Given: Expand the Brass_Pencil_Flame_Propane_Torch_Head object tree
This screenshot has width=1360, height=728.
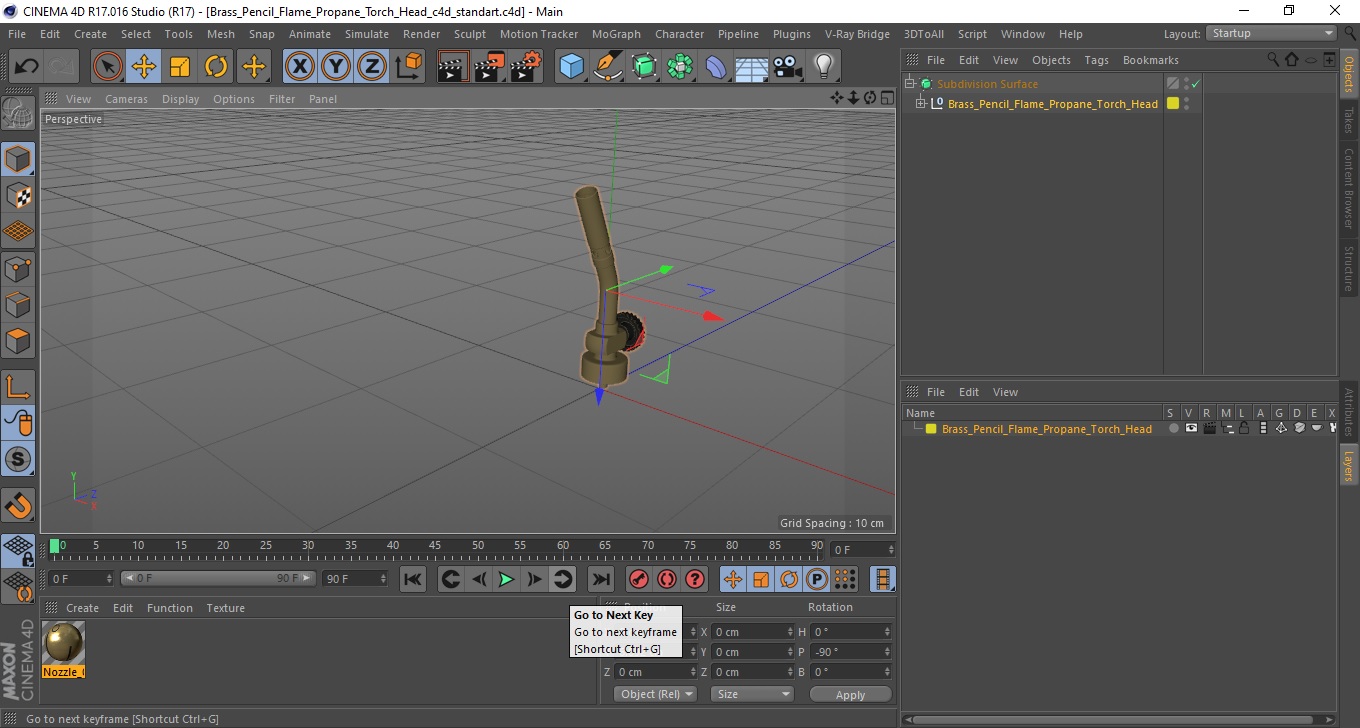Looking at the screenshot, I should [921, 103].
